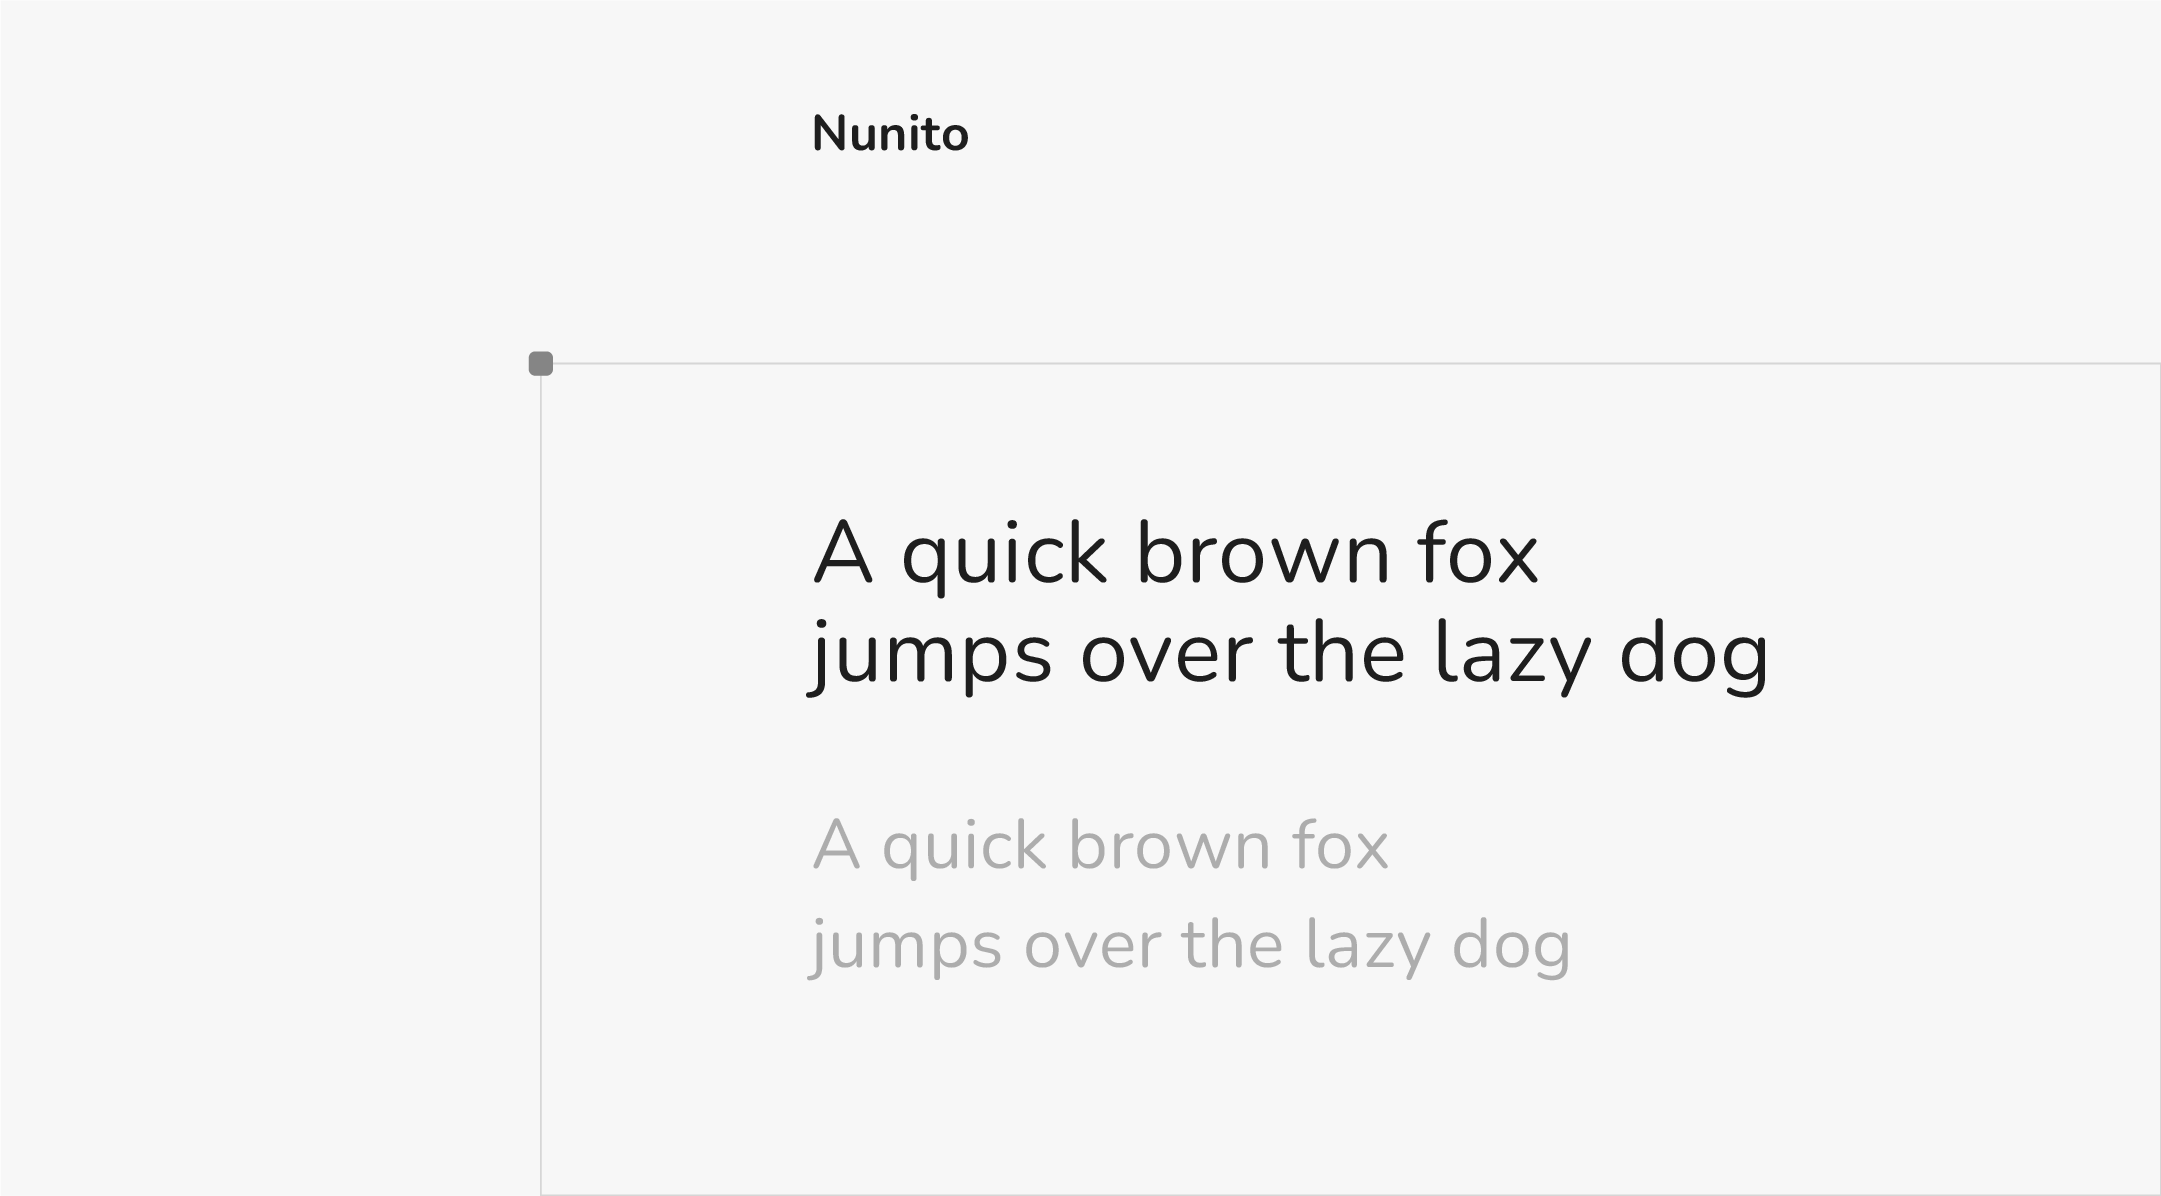2161x1196 pixels.
Task: Click the top border line of the frame
Action: tap(1300, 364)
